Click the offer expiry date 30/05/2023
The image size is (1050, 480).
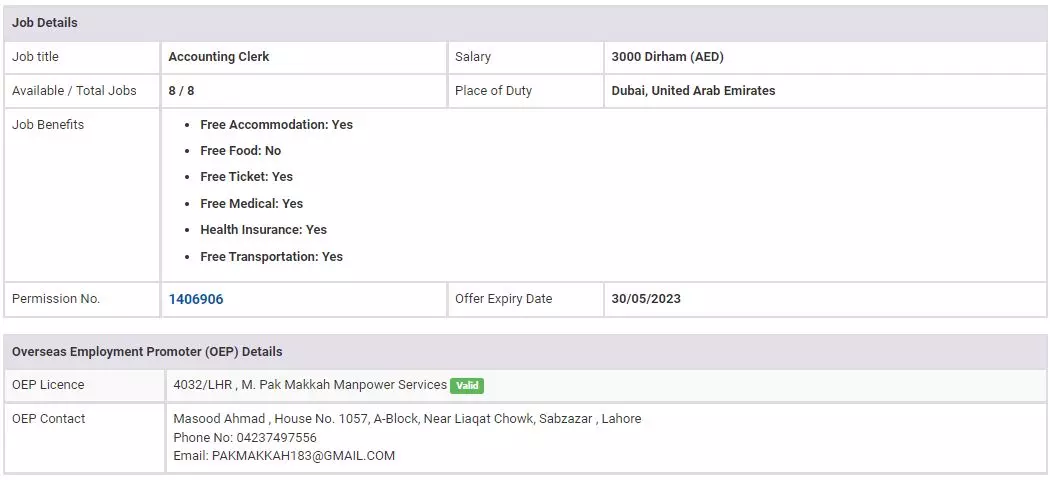pos(646,299)
